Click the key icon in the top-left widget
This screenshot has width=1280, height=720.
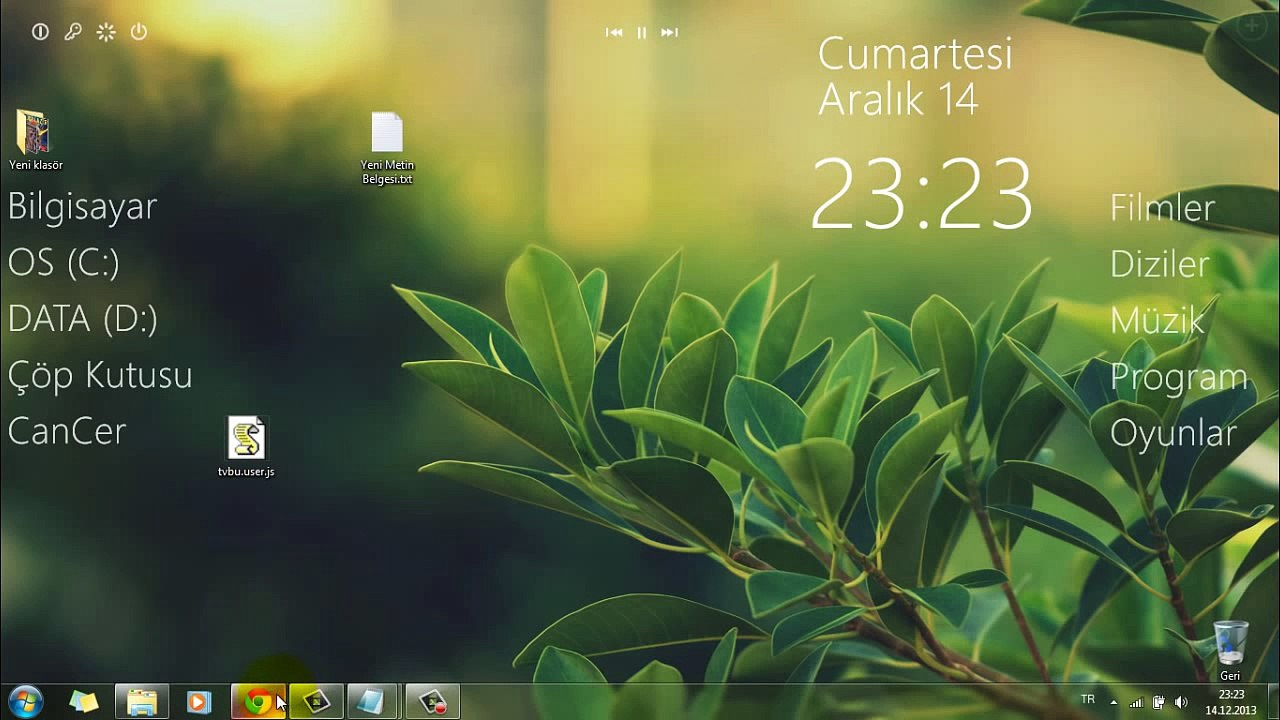pos(73,32)
